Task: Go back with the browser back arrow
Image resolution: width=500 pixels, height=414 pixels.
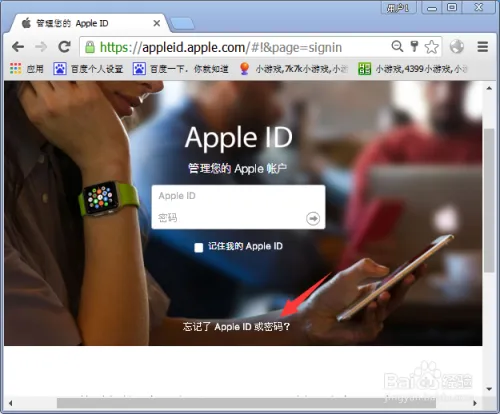Action: coord(18,47)
